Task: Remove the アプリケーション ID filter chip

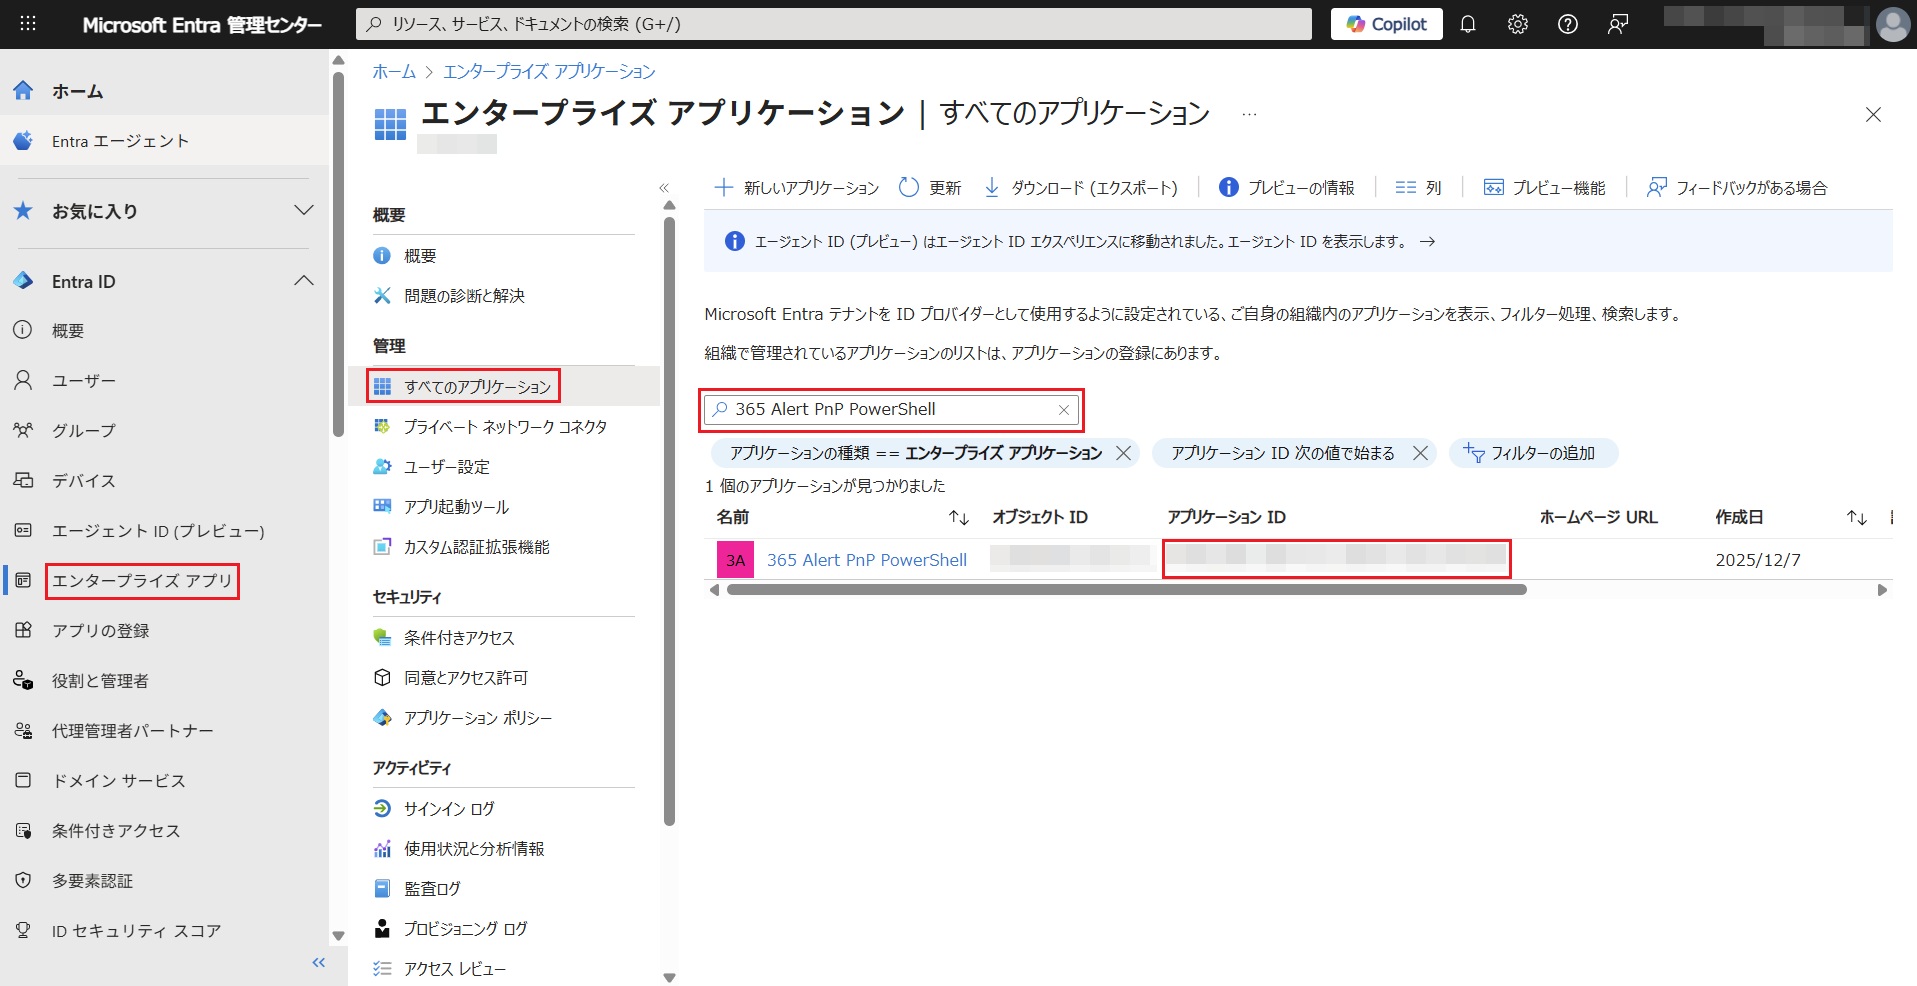Action: point(1420,453)
